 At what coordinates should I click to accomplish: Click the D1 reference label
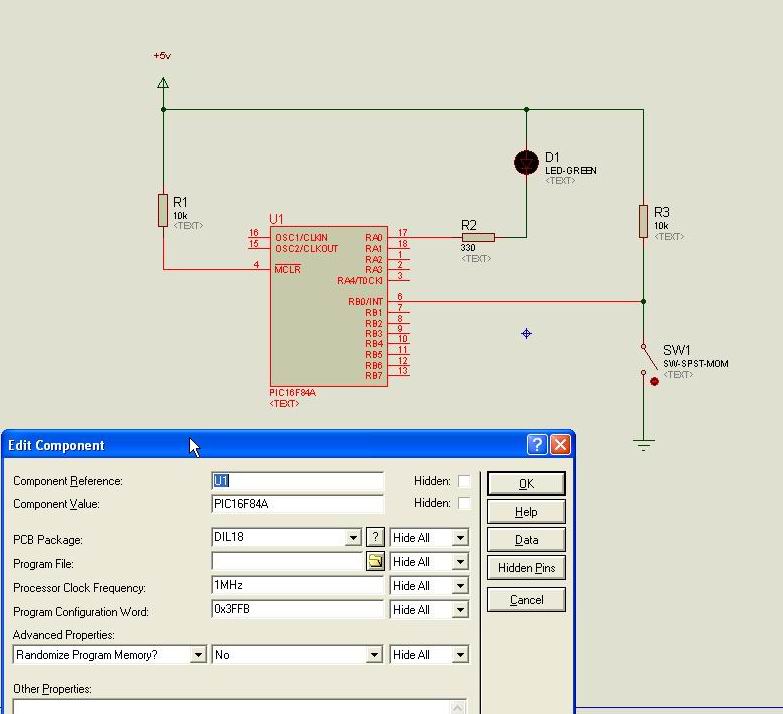[552, 157]
